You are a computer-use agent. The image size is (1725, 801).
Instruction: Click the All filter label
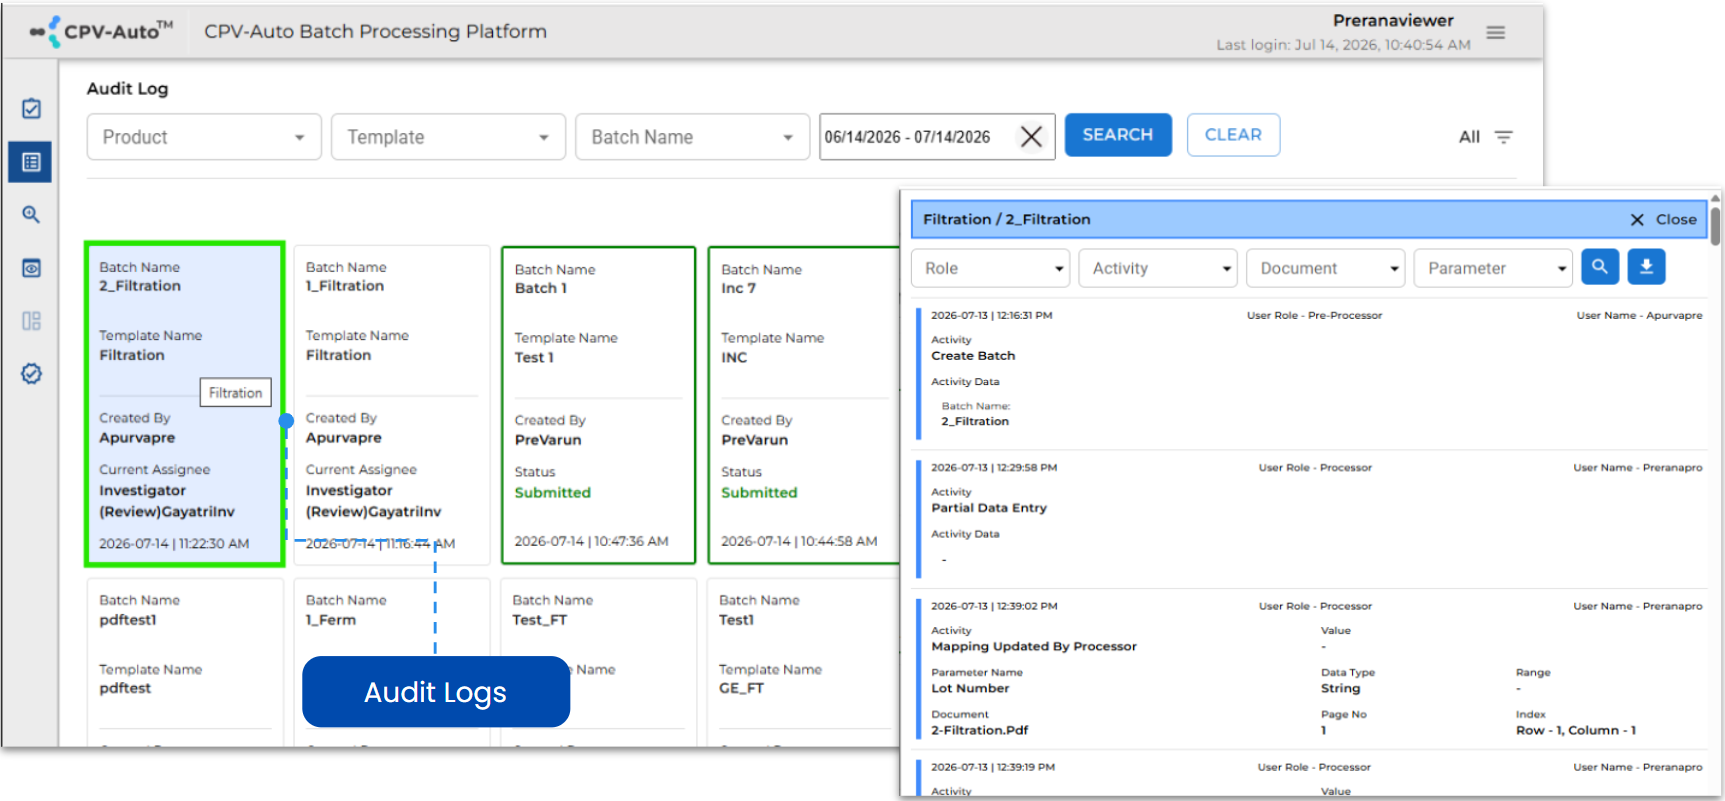pyautogui.click(x=1469, y=137)
